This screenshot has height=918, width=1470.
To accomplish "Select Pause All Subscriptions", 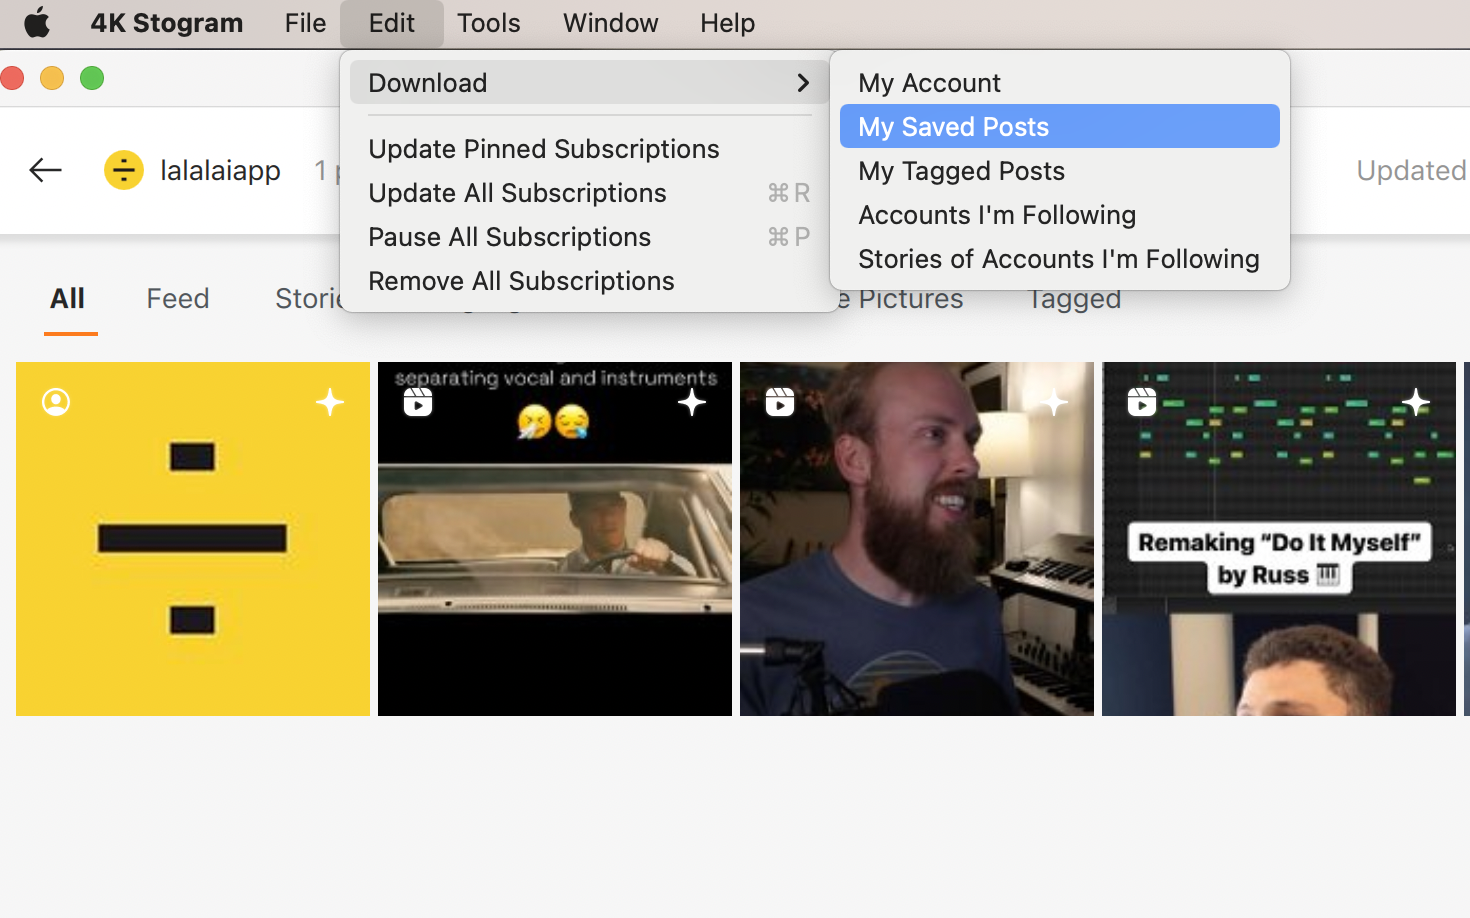I will 509,237.
